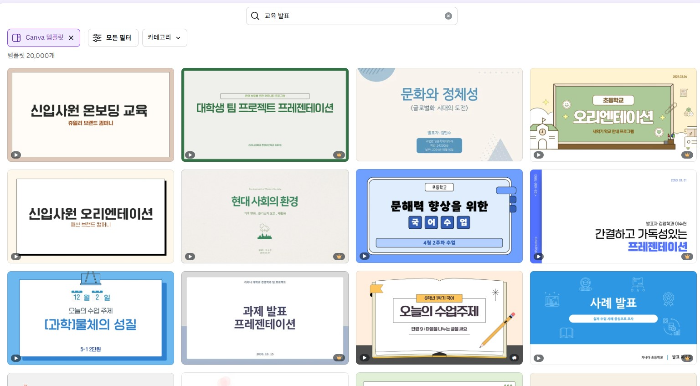
Task: Open the [과학]물체의 성질 template
Action: point(91,318)
